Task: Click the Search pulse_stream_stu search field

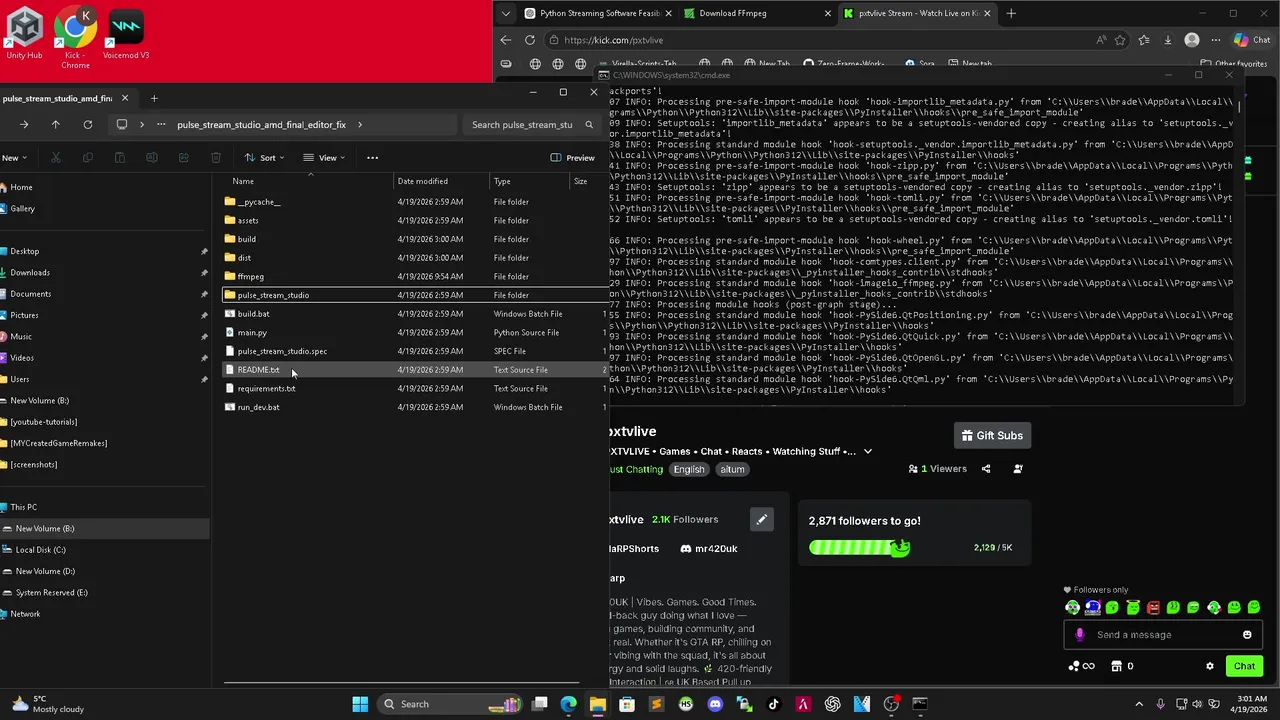Action: (x=533, y=125)
